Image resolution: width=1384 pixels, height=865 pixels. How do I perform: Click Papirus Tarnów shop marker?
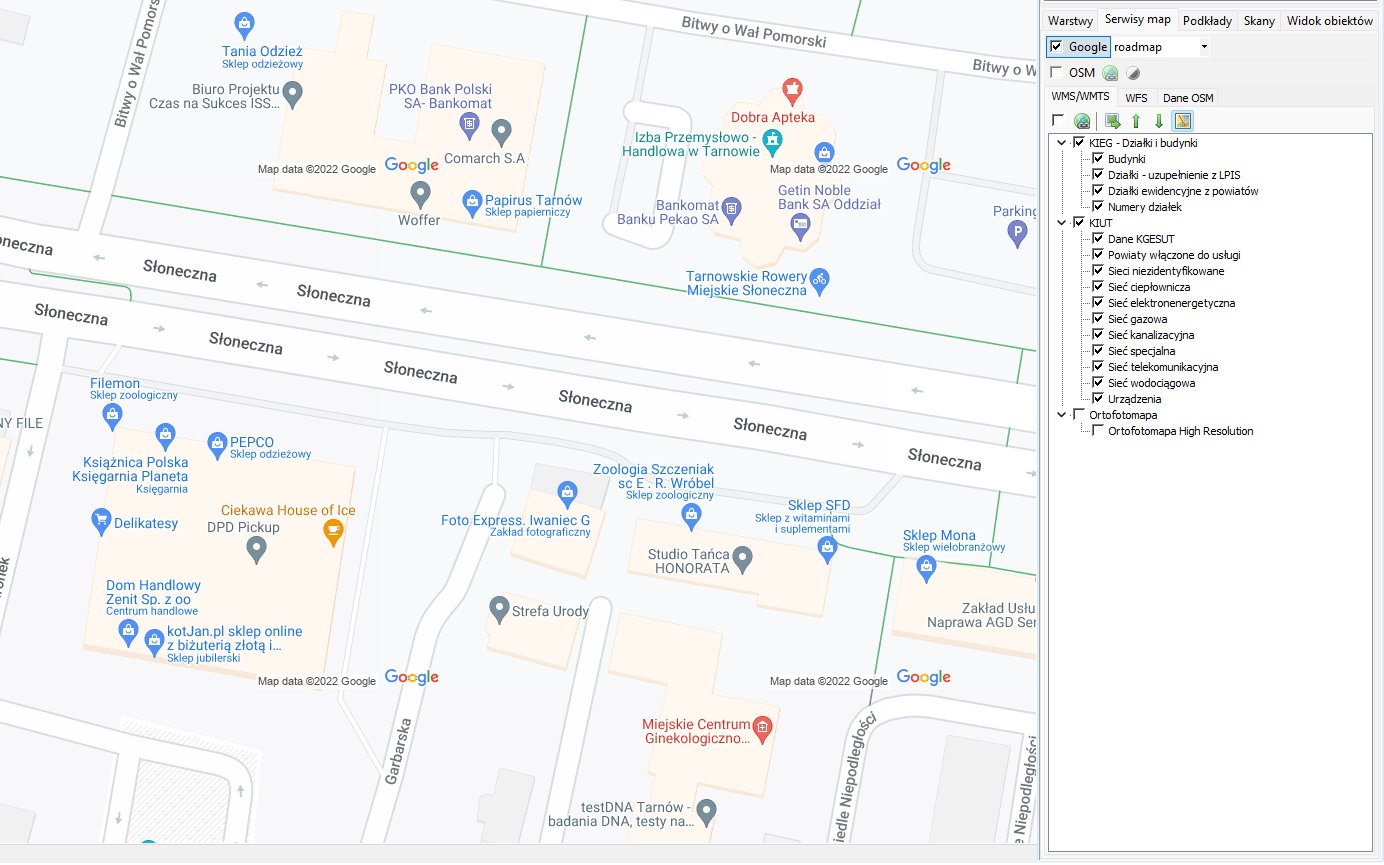pos(472,203)
